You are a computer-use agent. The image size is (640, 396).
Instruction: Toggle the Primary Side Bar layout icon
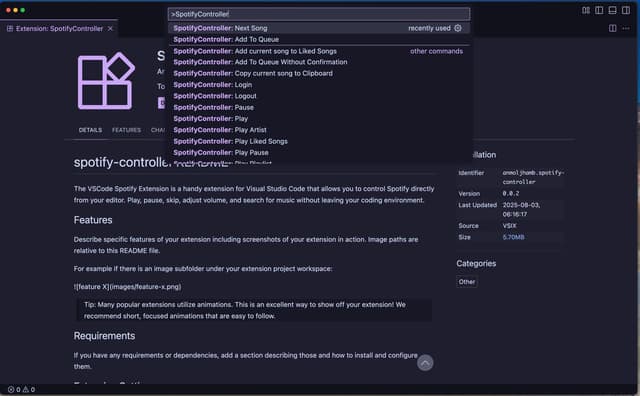click(x=599, y=10)
